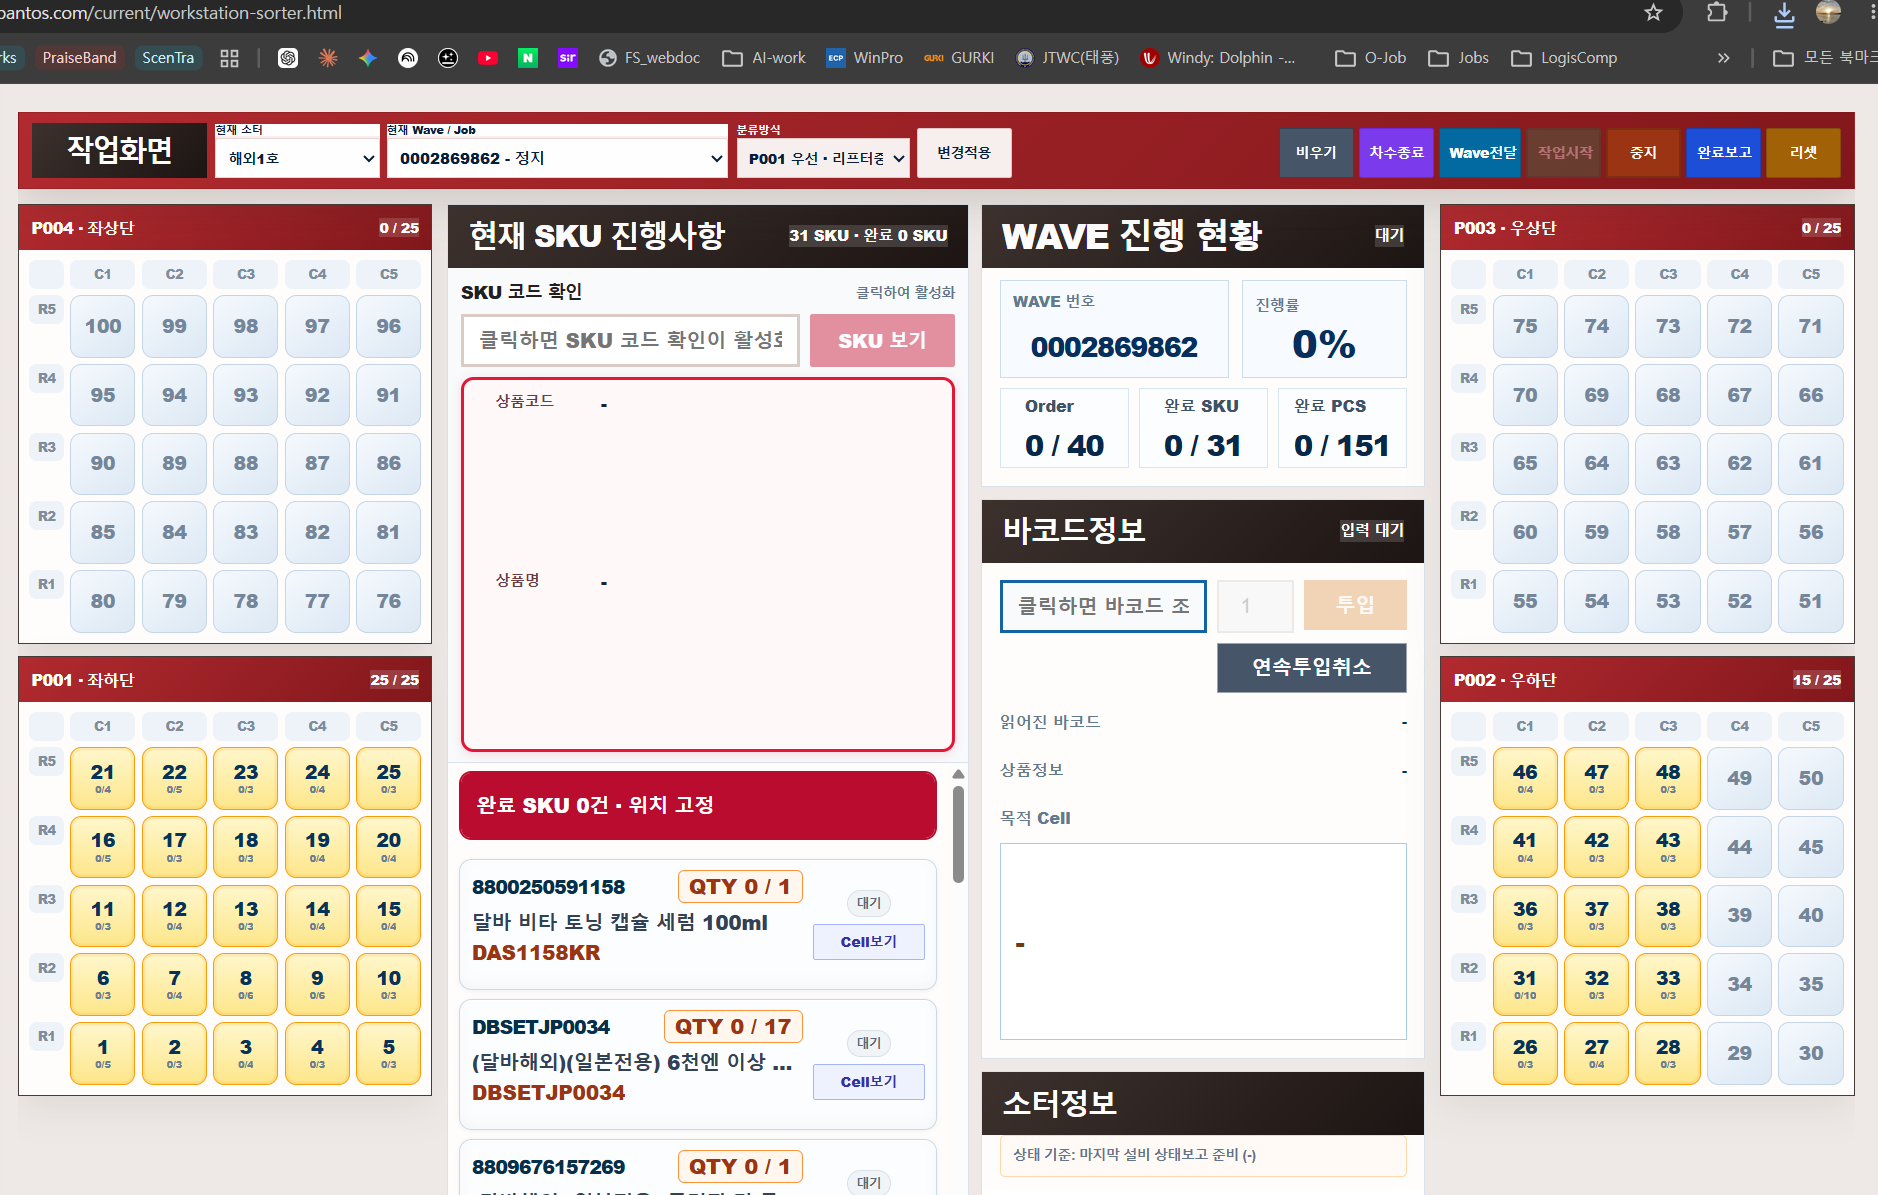Open the 현재 소터 dropdown showing 해외1호
Image resolution: width=1878 pixels, height=1195 pixels.
pyautogui.click(x=297, y=158)
